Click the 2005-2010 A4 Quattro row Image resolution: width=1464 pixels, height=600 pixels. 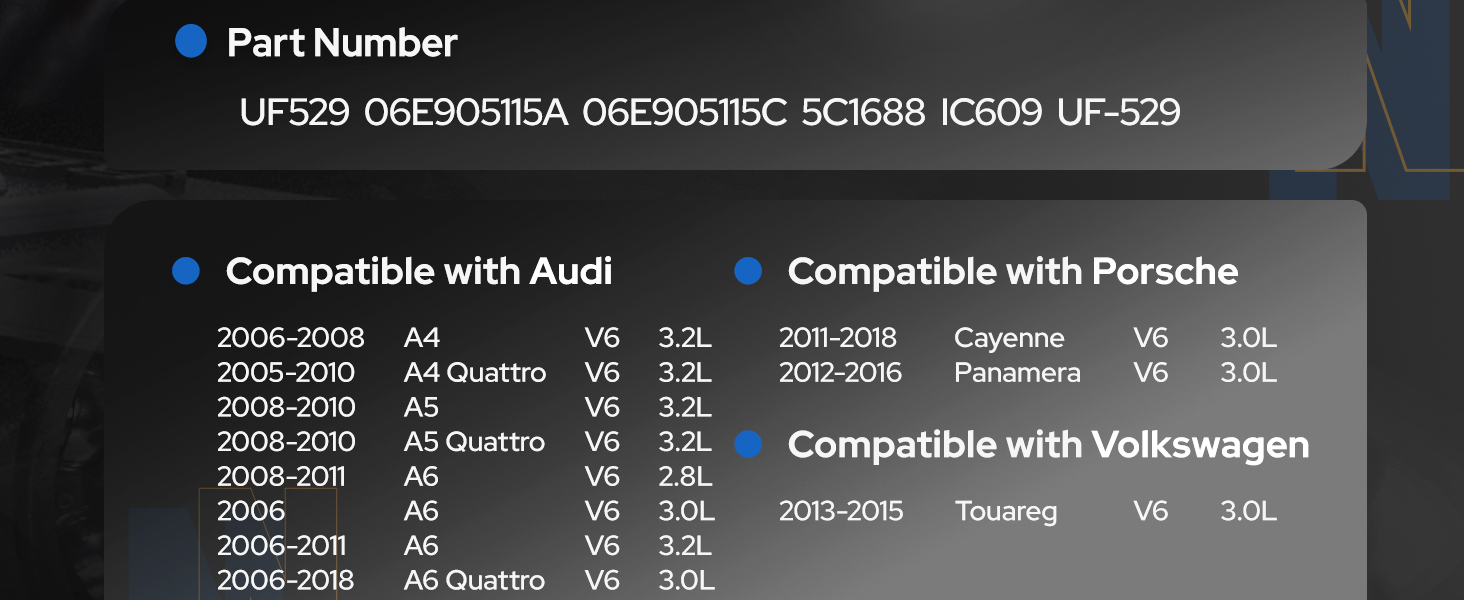click(465, 373)
